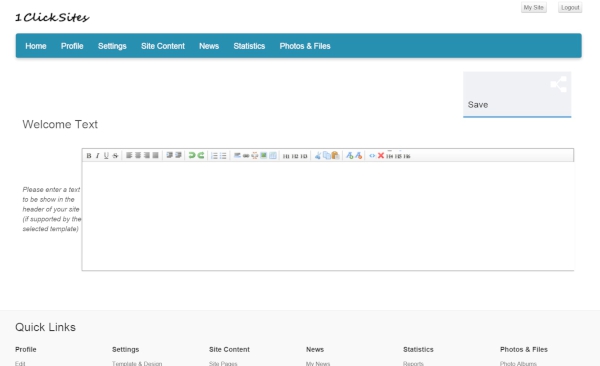
Task: Insert an image with the picture icon
Action: click(263, 155)
